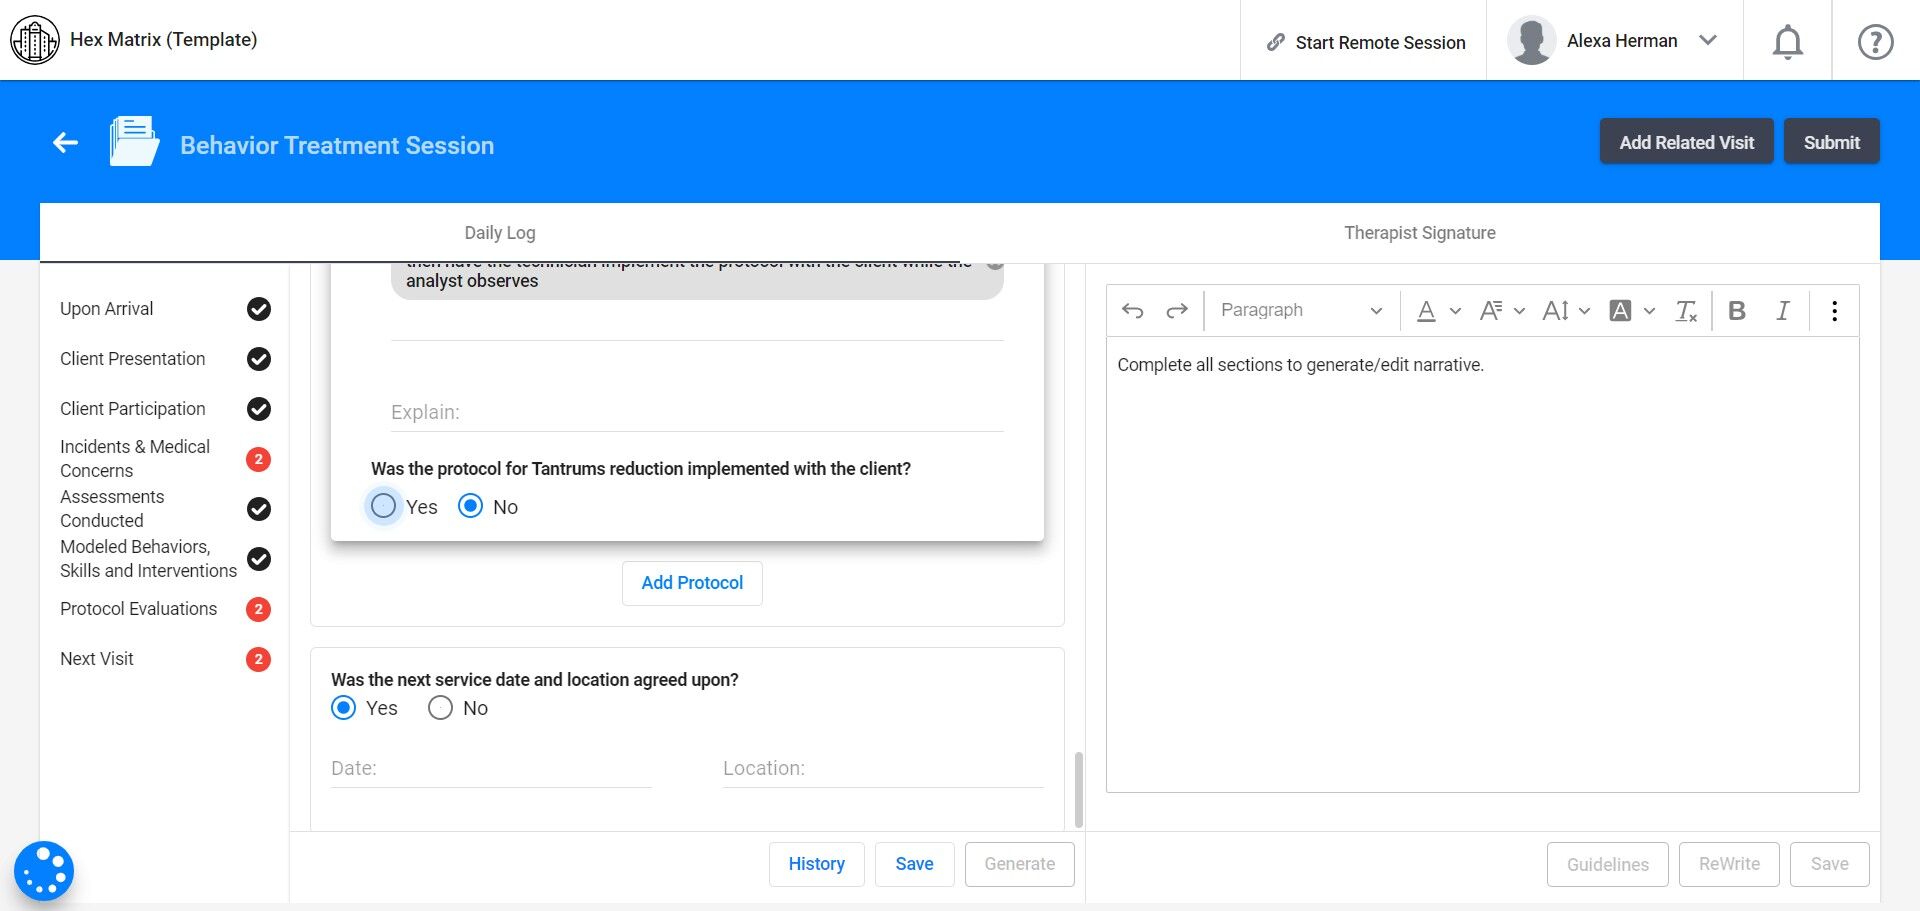Click the Submit button
Screen dimensions: 1920x911
coord(1831,142)
